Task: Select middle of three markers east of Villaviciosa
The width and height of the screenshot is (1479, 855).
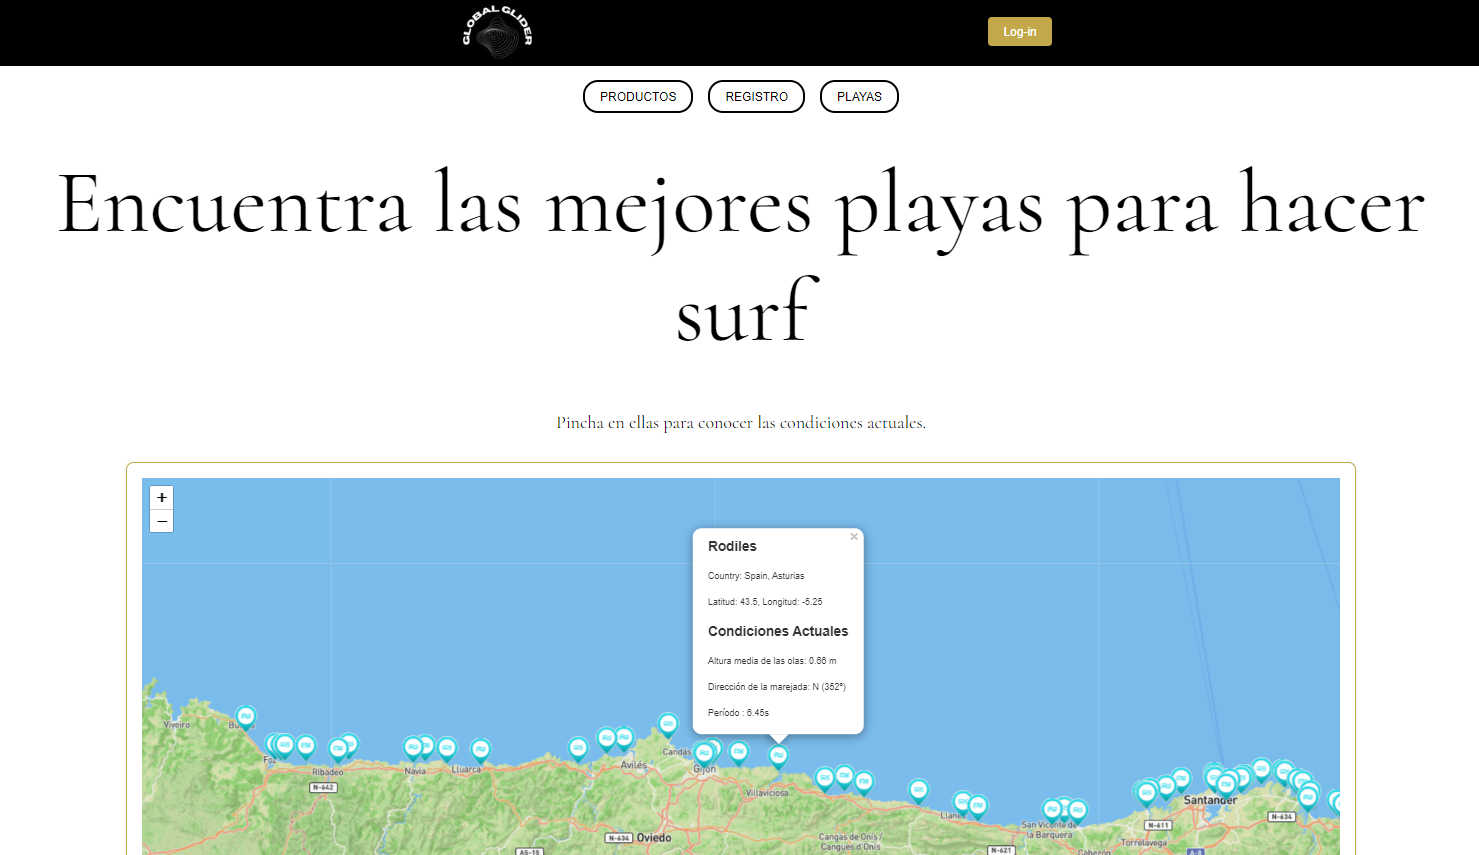Action: (845, 776)
